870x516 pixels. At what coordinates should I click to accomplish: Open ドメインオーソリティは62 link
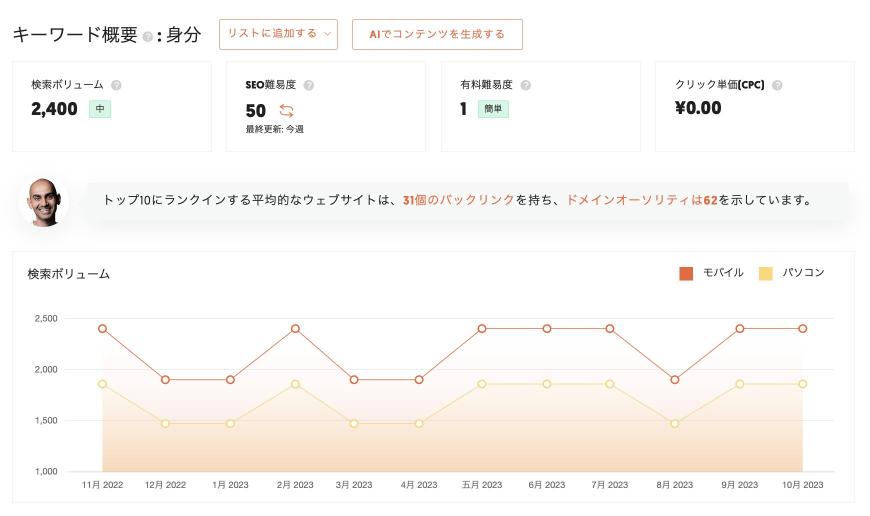point(642,200)
